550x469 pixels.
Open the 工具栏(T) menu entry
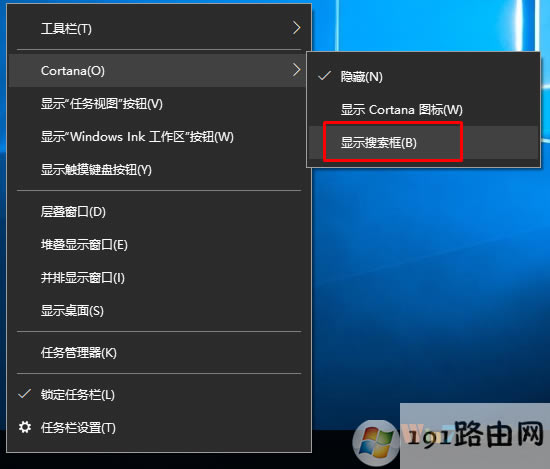click(159, 28)
